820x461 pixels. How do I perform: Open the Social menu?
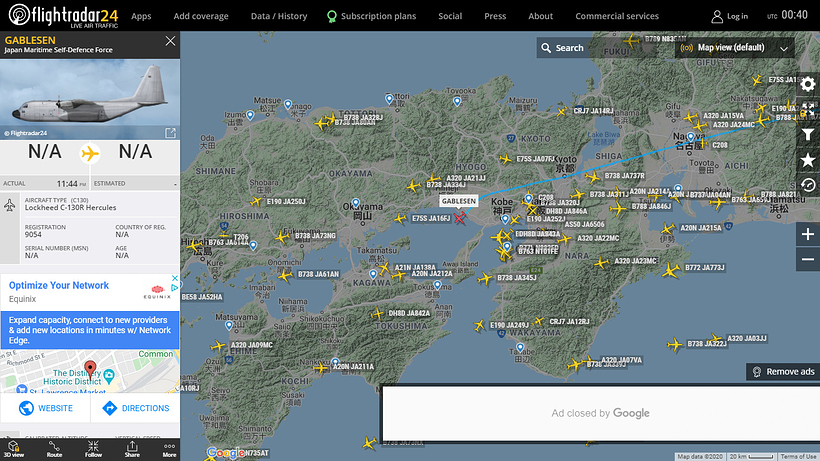(x=450, y=16)
